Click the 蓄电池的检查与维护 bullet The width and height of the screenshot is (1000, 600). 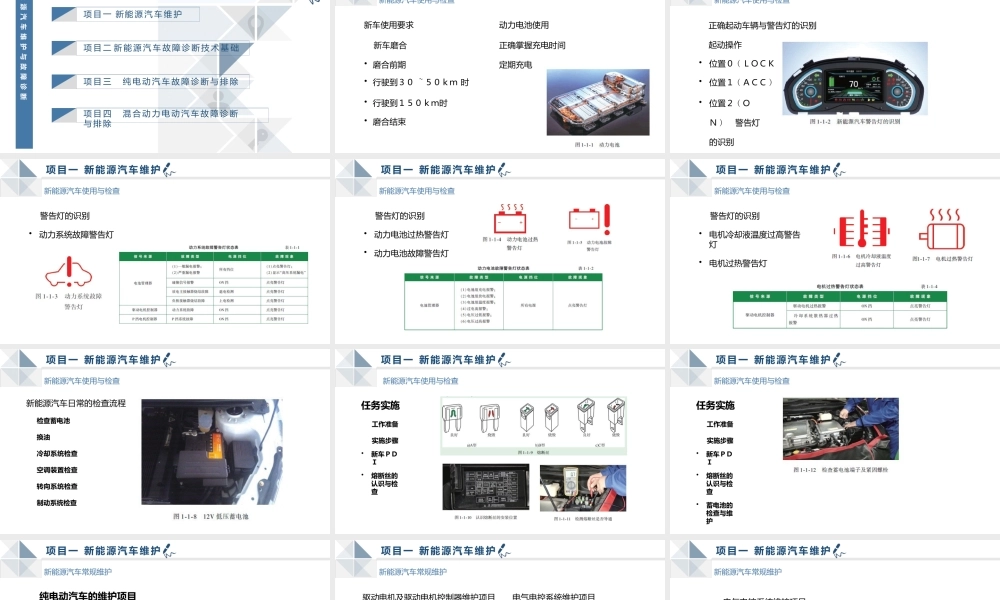point(719,513)
